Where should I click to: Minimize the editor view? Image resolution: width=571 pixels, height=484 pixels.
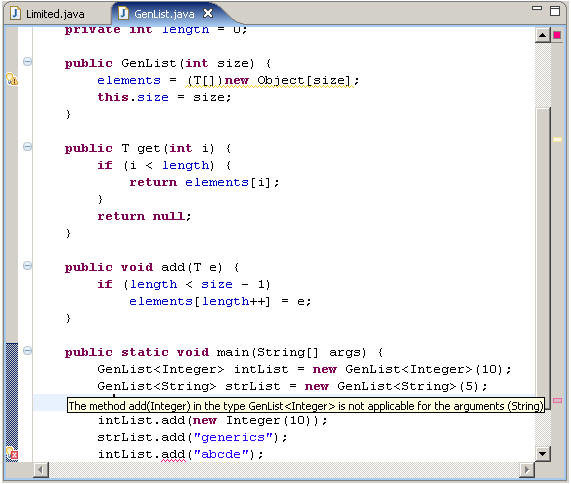[537, 8]
